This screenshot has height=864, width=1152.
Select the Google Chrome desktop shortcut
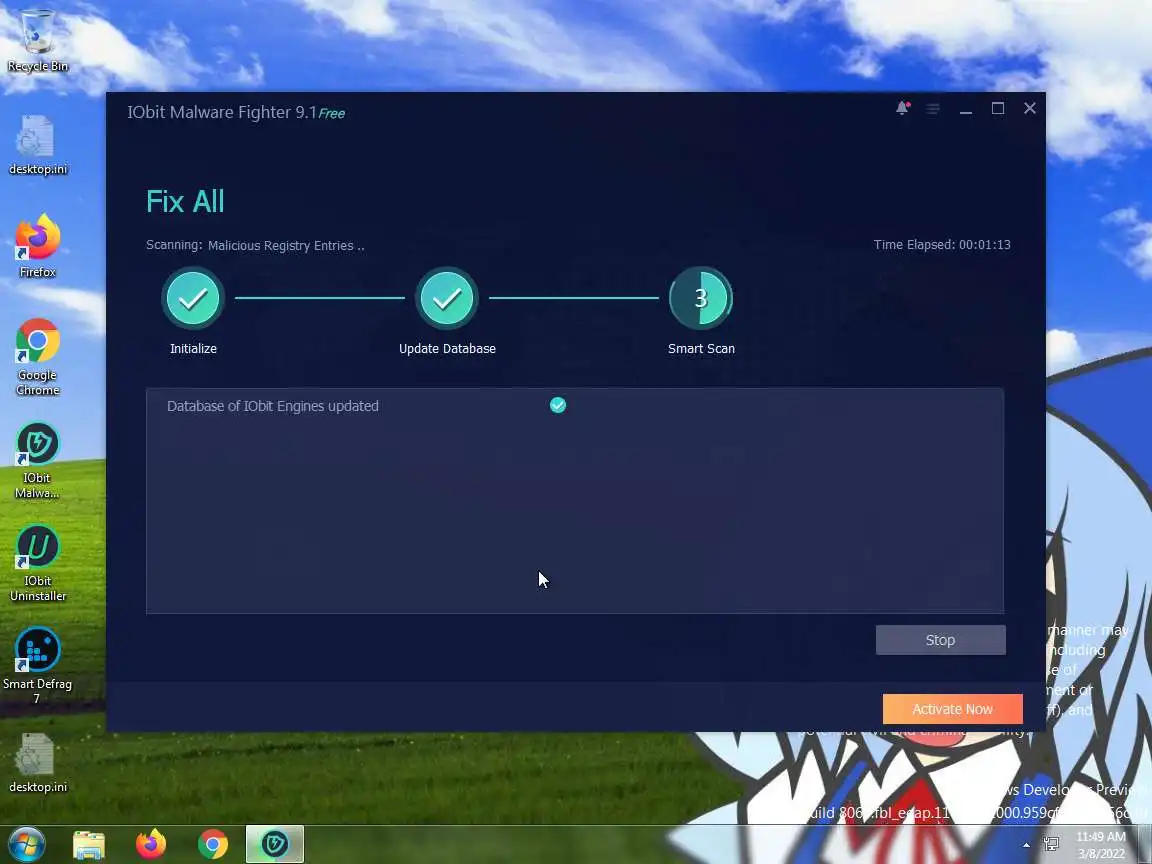(37, 357)
